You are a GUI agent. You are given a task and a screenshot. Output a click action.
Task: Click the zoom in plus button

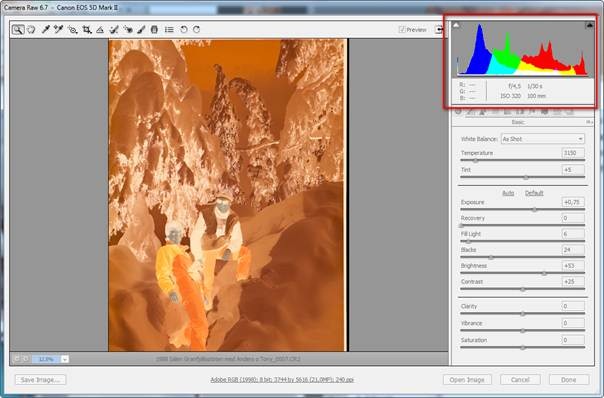[x=25, y=359]
